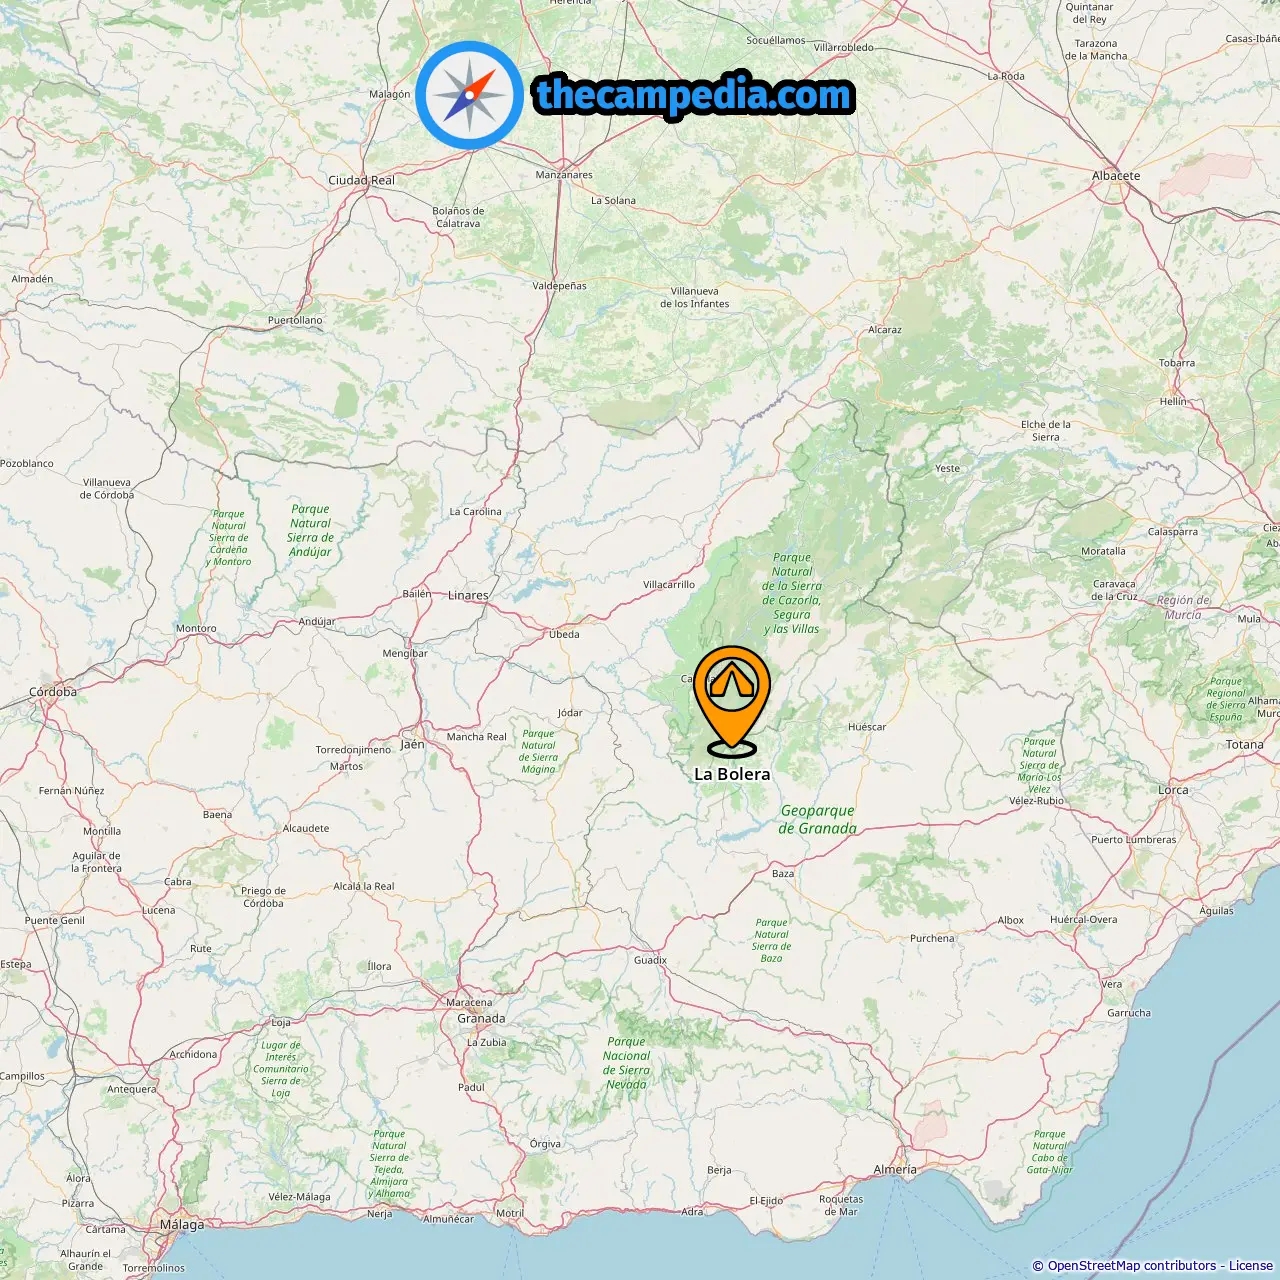Select the Parque Natural Cabo de Gata-Níjar label

[1049, 1152]
